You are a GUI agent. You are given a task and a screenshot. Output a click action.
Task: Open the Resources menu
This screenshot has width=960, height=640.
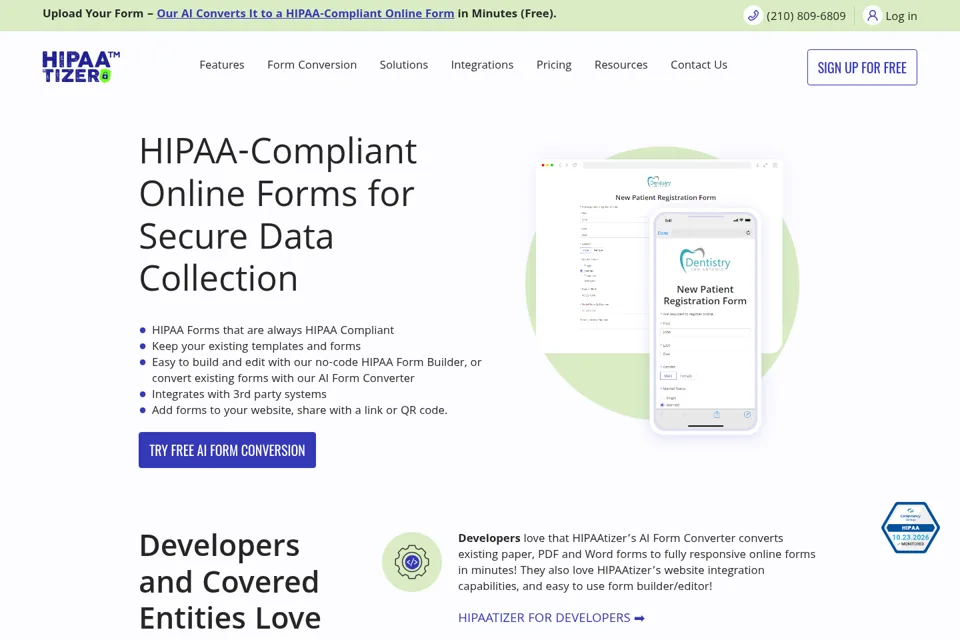[621, 65]
